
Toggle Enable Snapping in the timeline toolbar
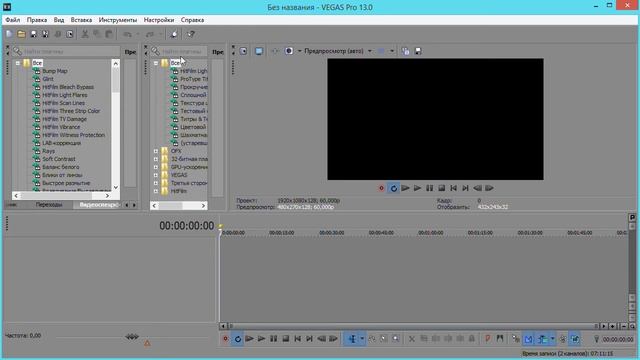coord(516,339)
